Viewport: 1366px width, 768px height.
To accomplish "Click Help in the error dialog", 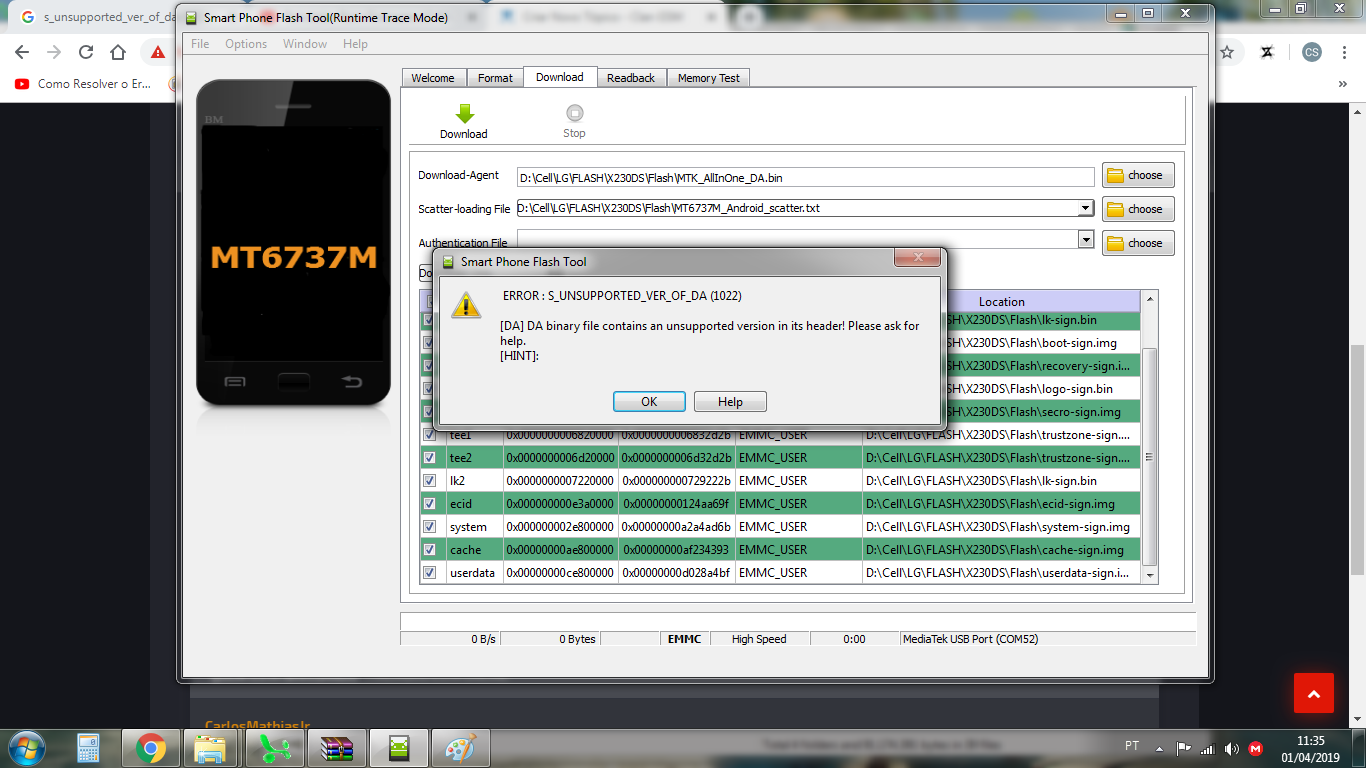I will point(730,401).
